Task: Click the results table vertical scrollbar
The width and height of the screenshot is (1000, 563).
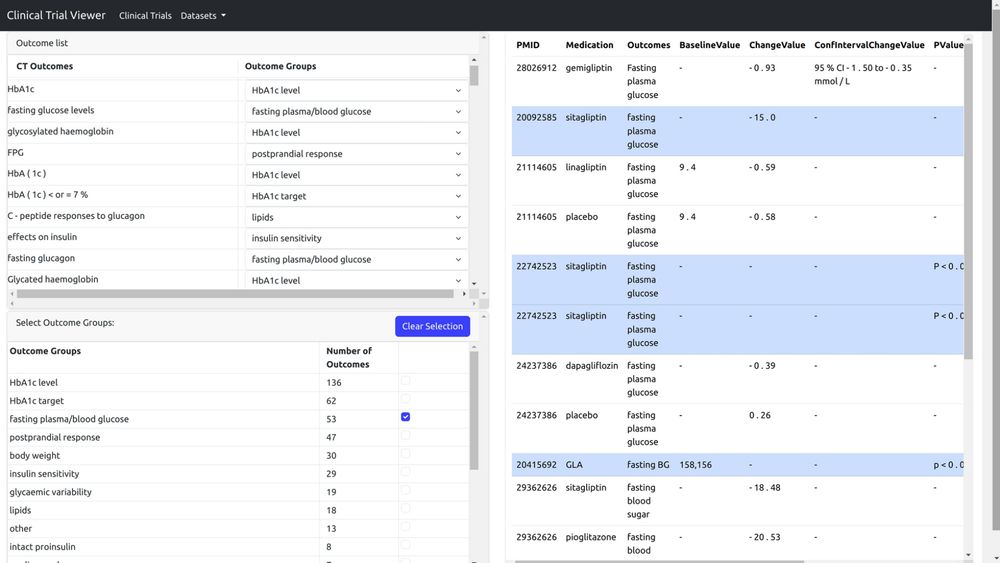Action: click(x=969, y=201)
